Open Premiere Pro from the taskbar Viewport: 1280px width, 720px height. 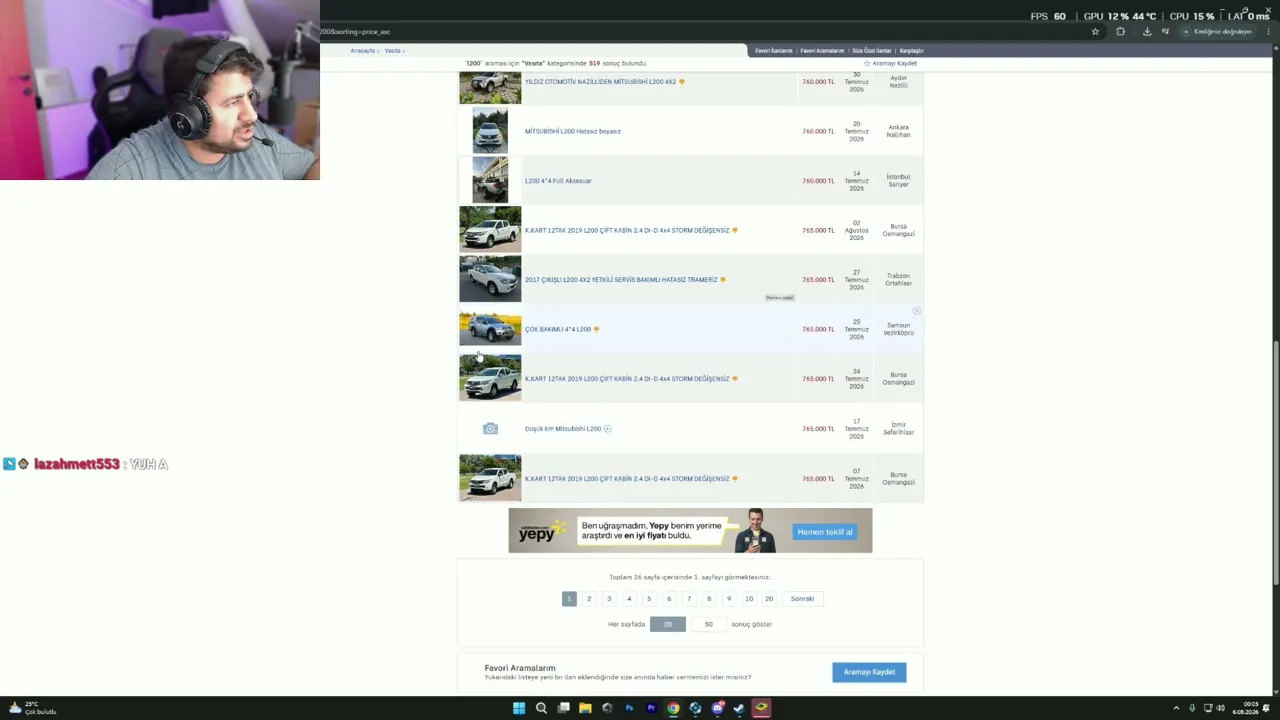point(651,708)
